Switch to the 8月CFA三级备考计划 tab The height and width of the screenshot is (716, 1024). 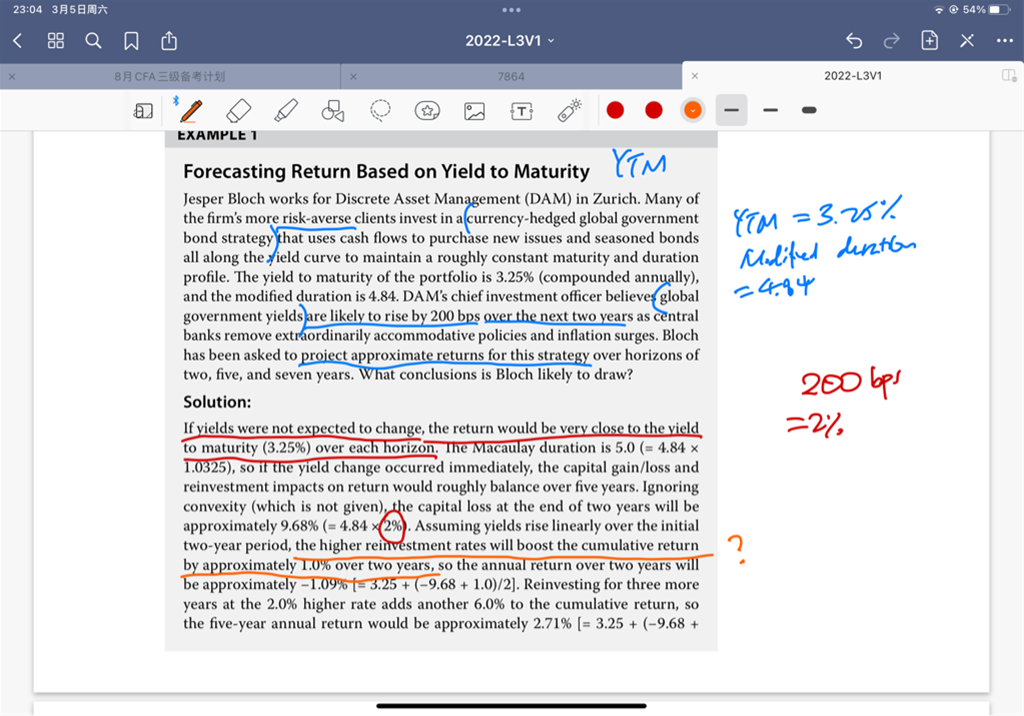click(x=170, y=76)
